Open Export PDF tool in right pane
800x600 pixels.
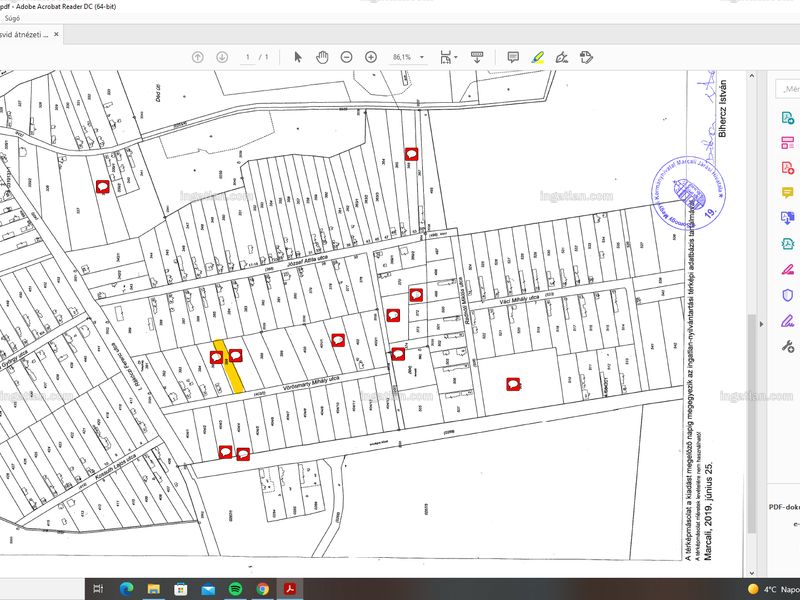787,118
